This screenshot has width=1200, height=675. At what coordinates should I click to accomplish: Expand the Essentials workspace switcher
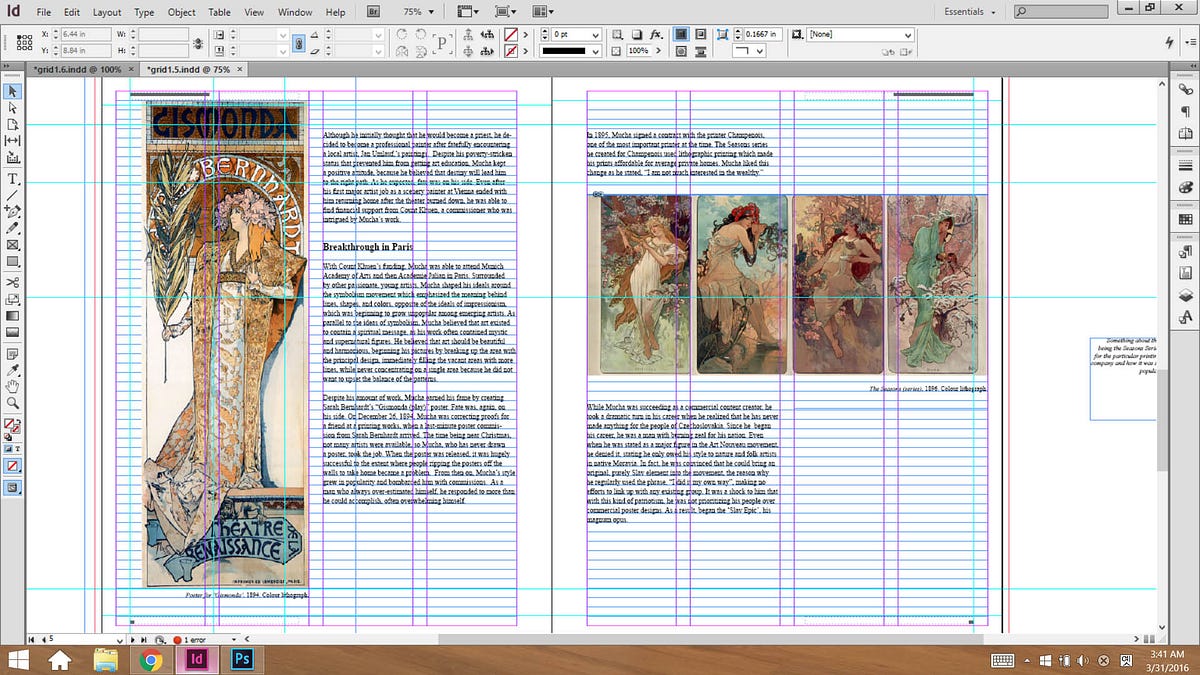click(x=969, y=12)
